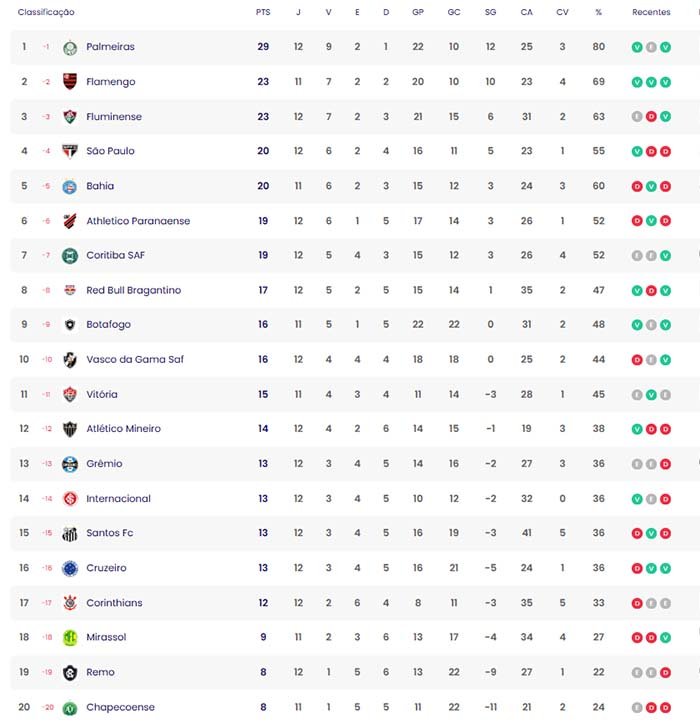Open the Botafogo team badge
Image resolution: width=700 pixels, height=728 pixels.
pos(70,325)
